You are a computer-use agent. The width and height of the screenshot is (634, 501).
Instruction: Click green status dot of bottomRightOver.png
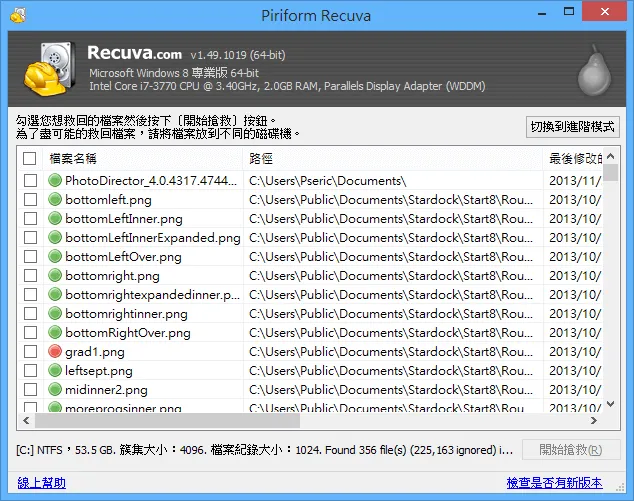[55, 332]
